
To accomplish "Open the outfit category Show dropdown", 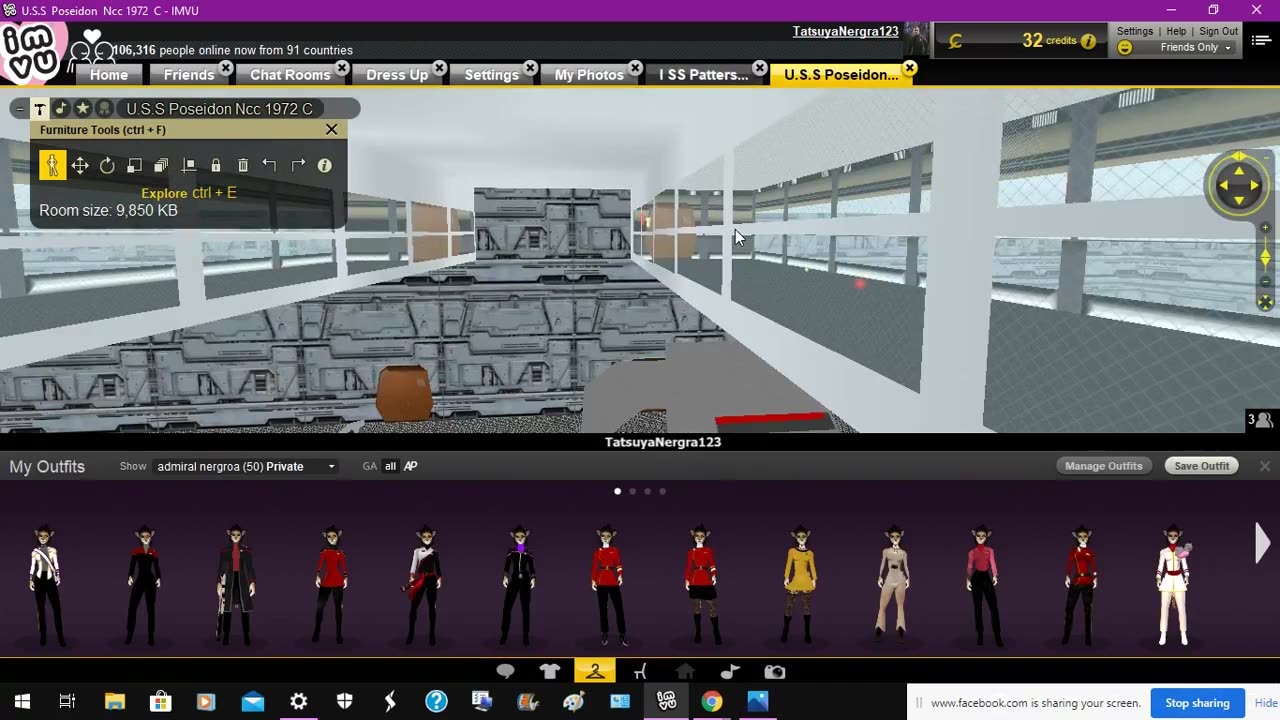I will click(246, 466).
